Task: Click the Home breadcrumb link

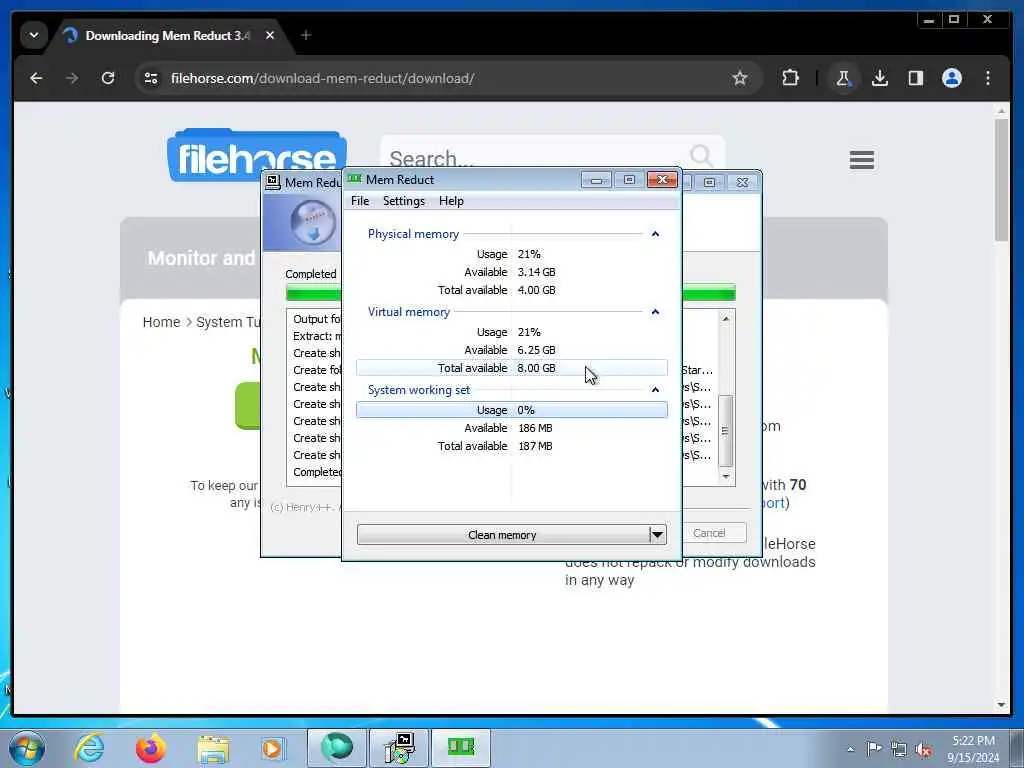Action: pyautogui.click(x=161, y=322)
